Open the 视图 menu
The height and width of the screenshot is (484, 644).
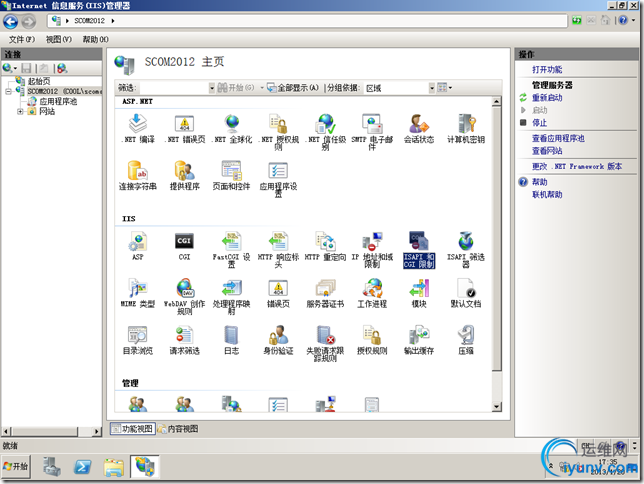tap(58, 39)
